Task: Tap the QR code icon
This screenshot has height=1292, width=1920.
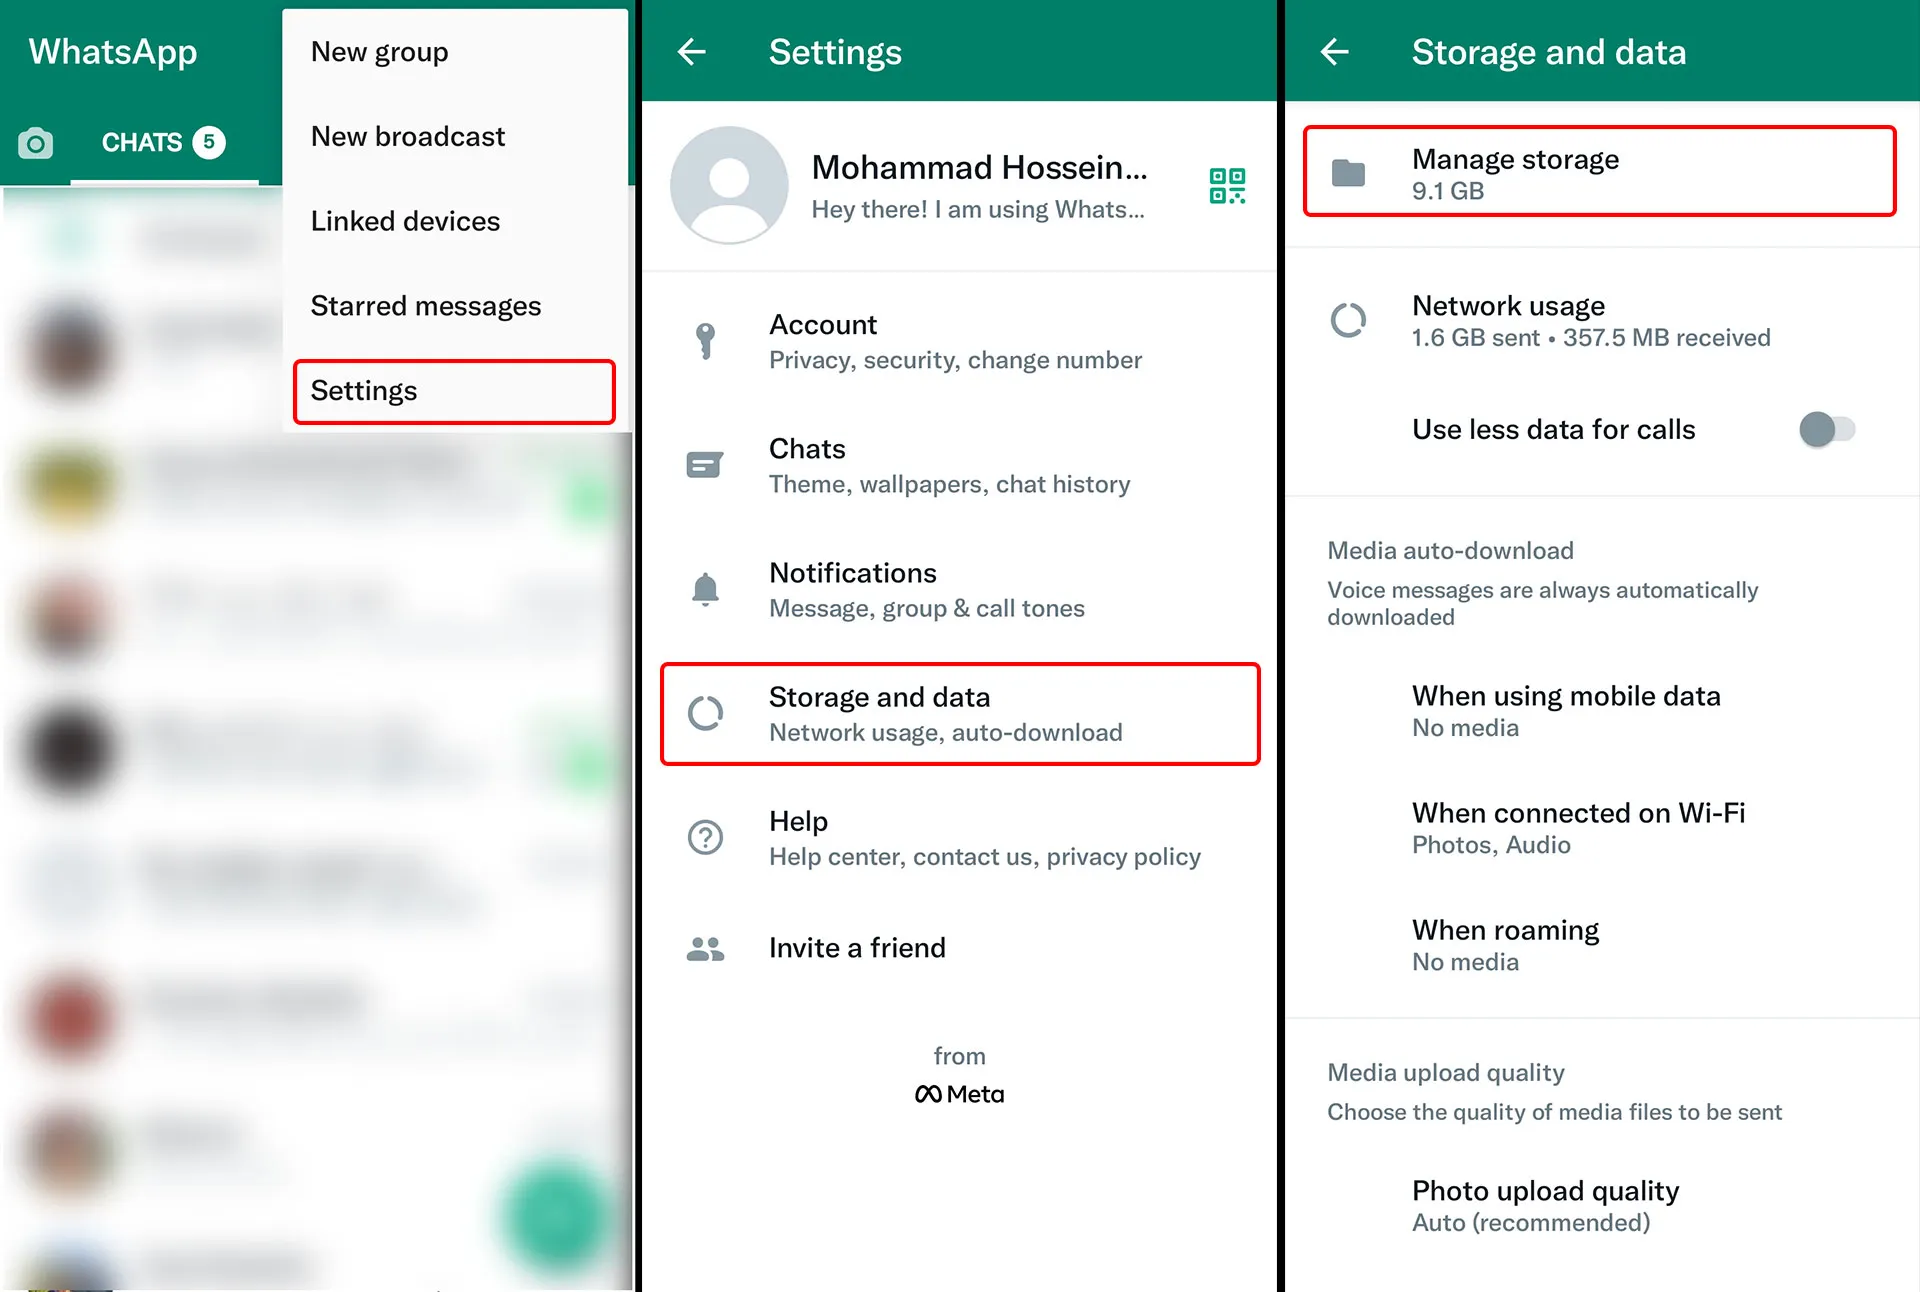Action: point(1227,186)
